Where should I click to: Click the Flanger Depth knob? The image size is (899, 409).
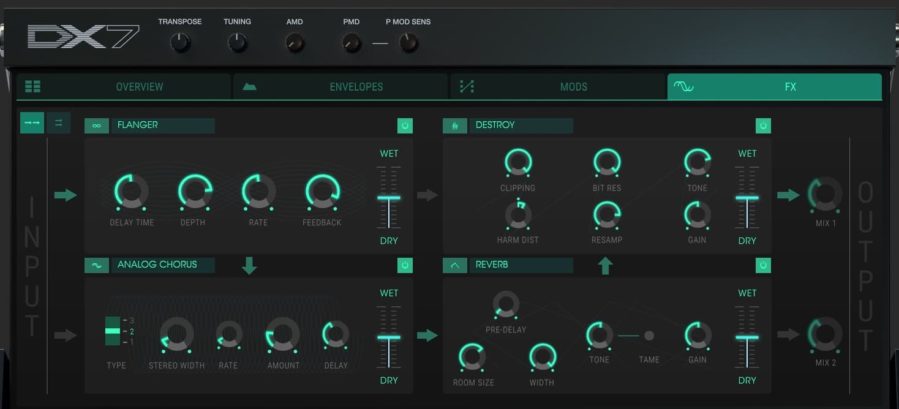tap(195, 192)
